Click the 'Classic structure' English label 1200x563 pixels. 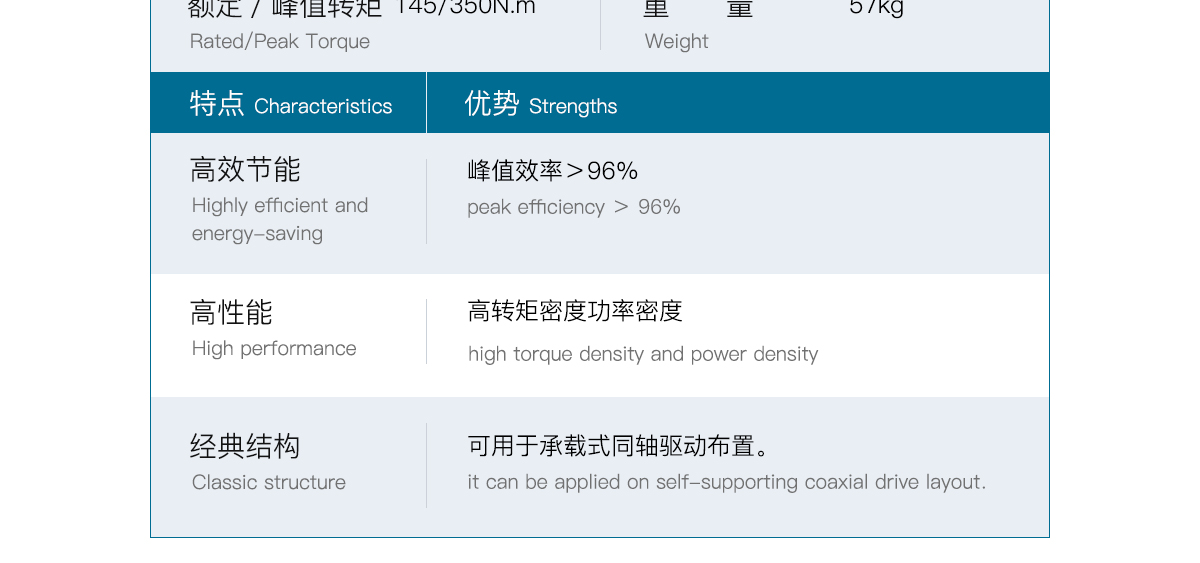coord(269,483)
